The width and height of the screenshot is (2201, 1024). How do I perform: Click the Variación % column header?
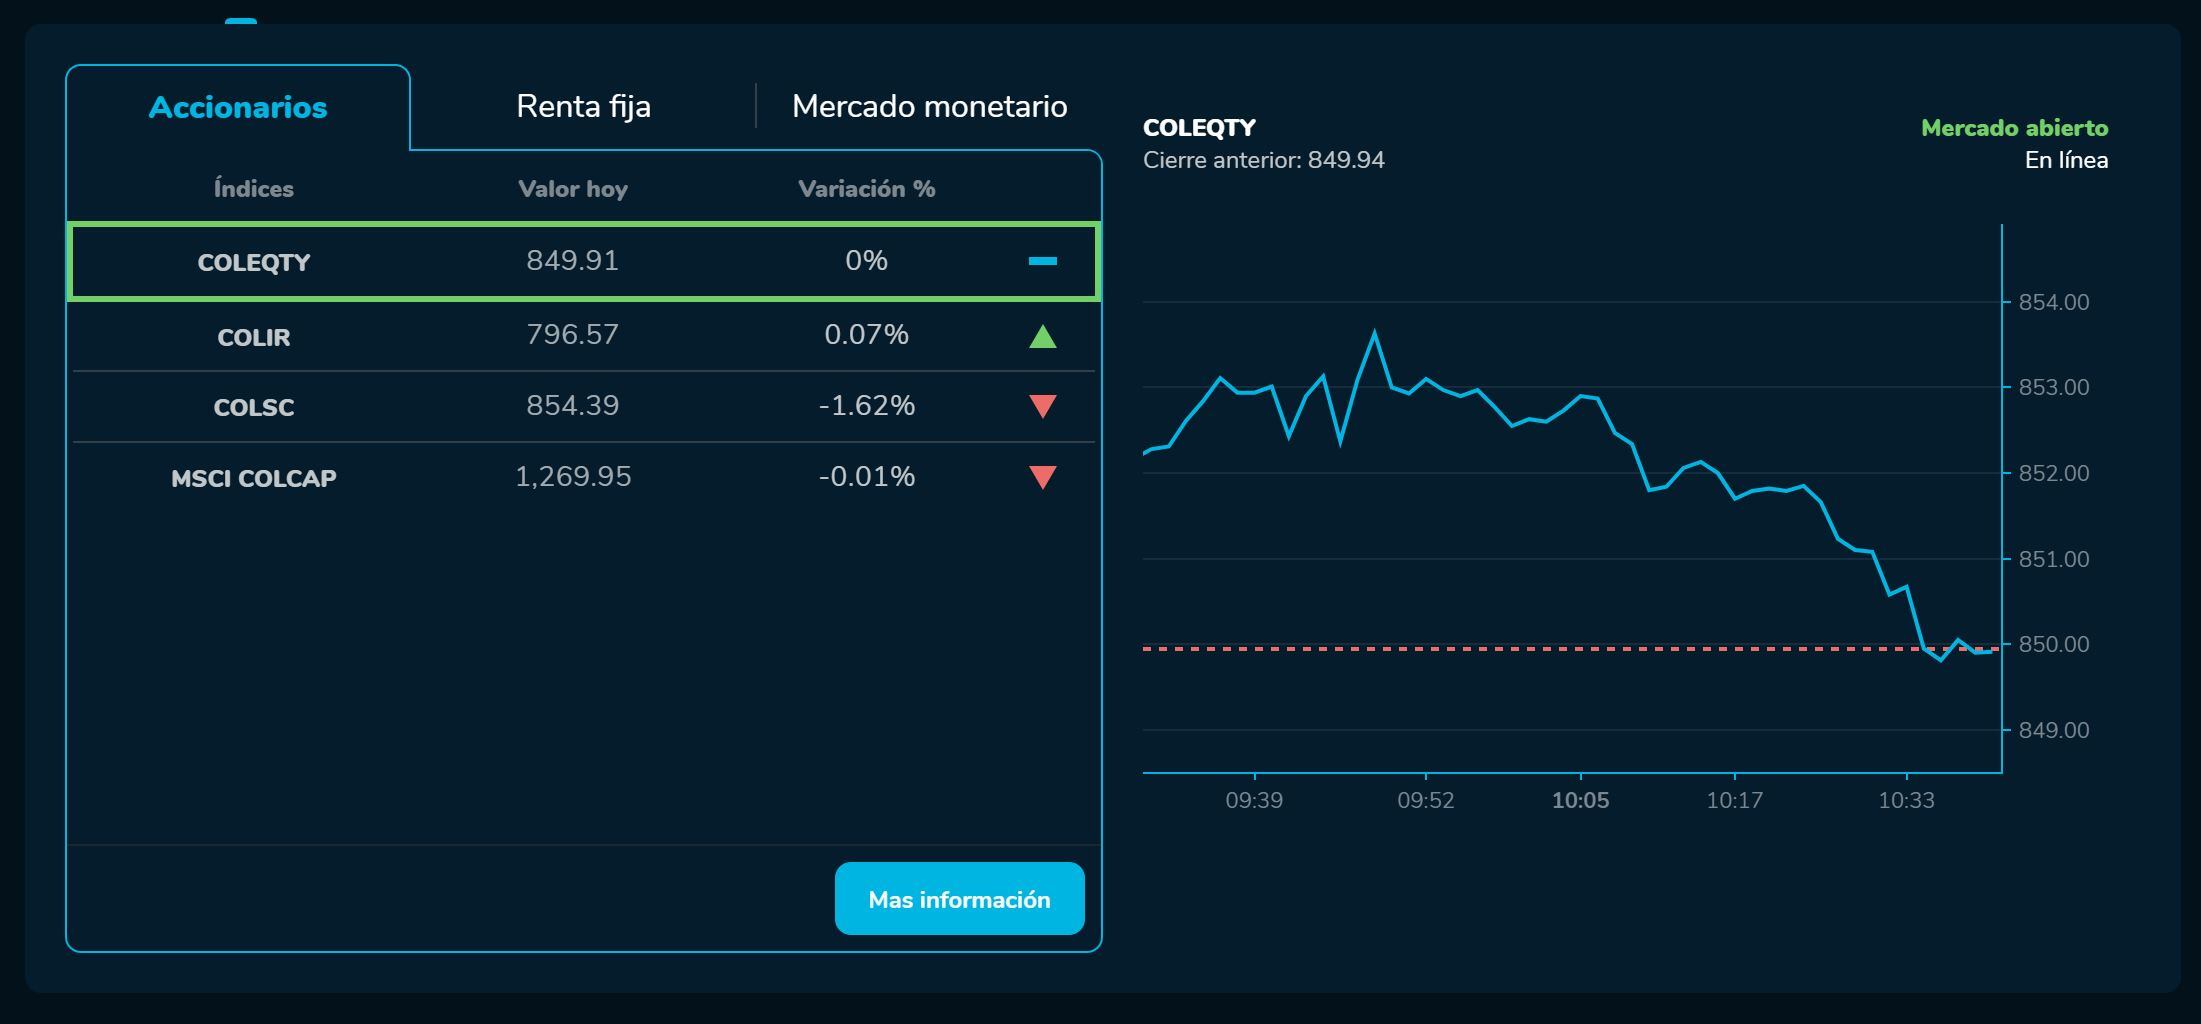pyautogui.click(x=866, y=189)
